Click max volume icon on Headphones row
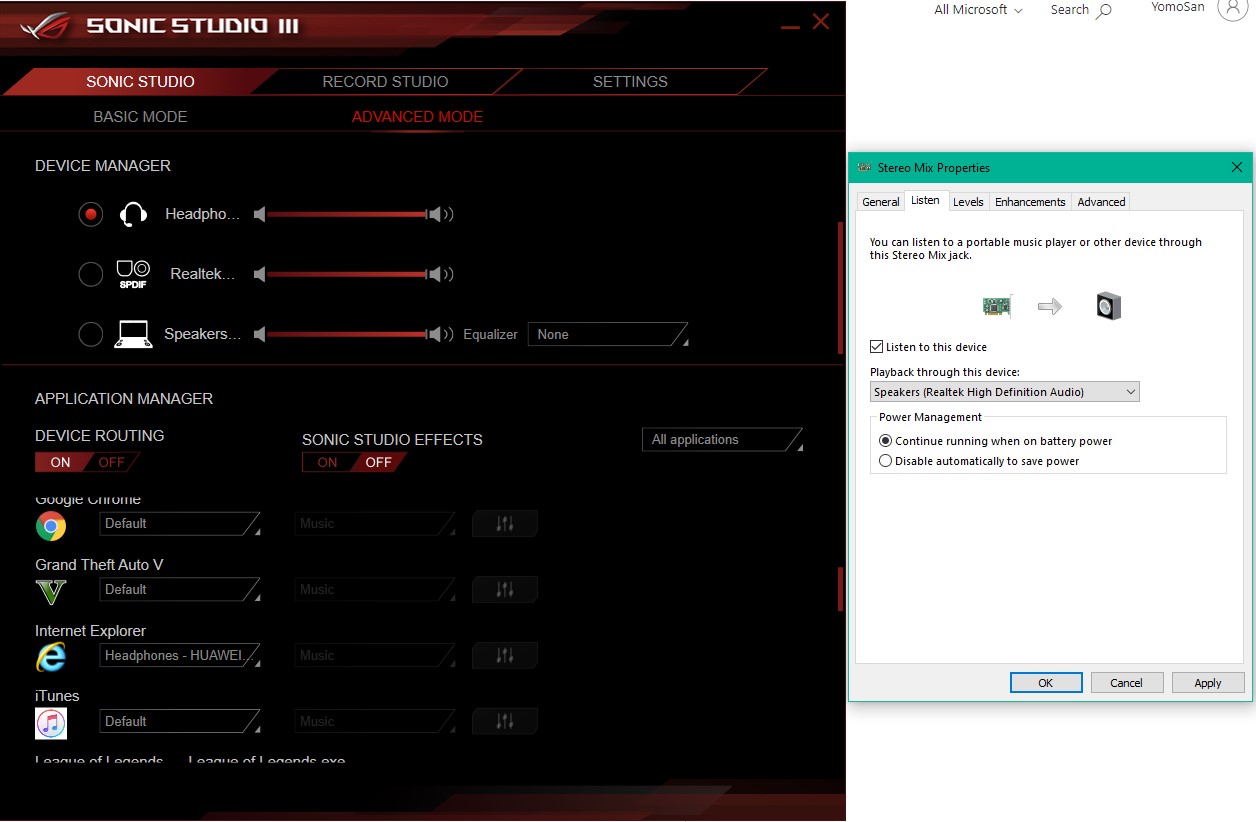1256x822 pixels. [440, 214]
